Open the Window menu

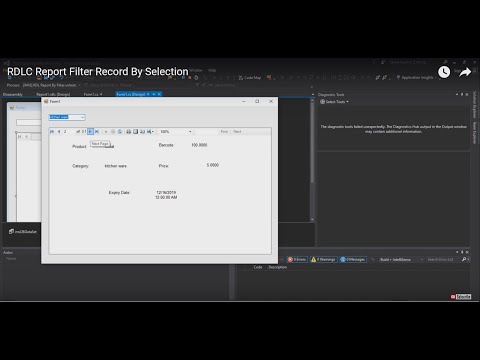pos(196,70)
